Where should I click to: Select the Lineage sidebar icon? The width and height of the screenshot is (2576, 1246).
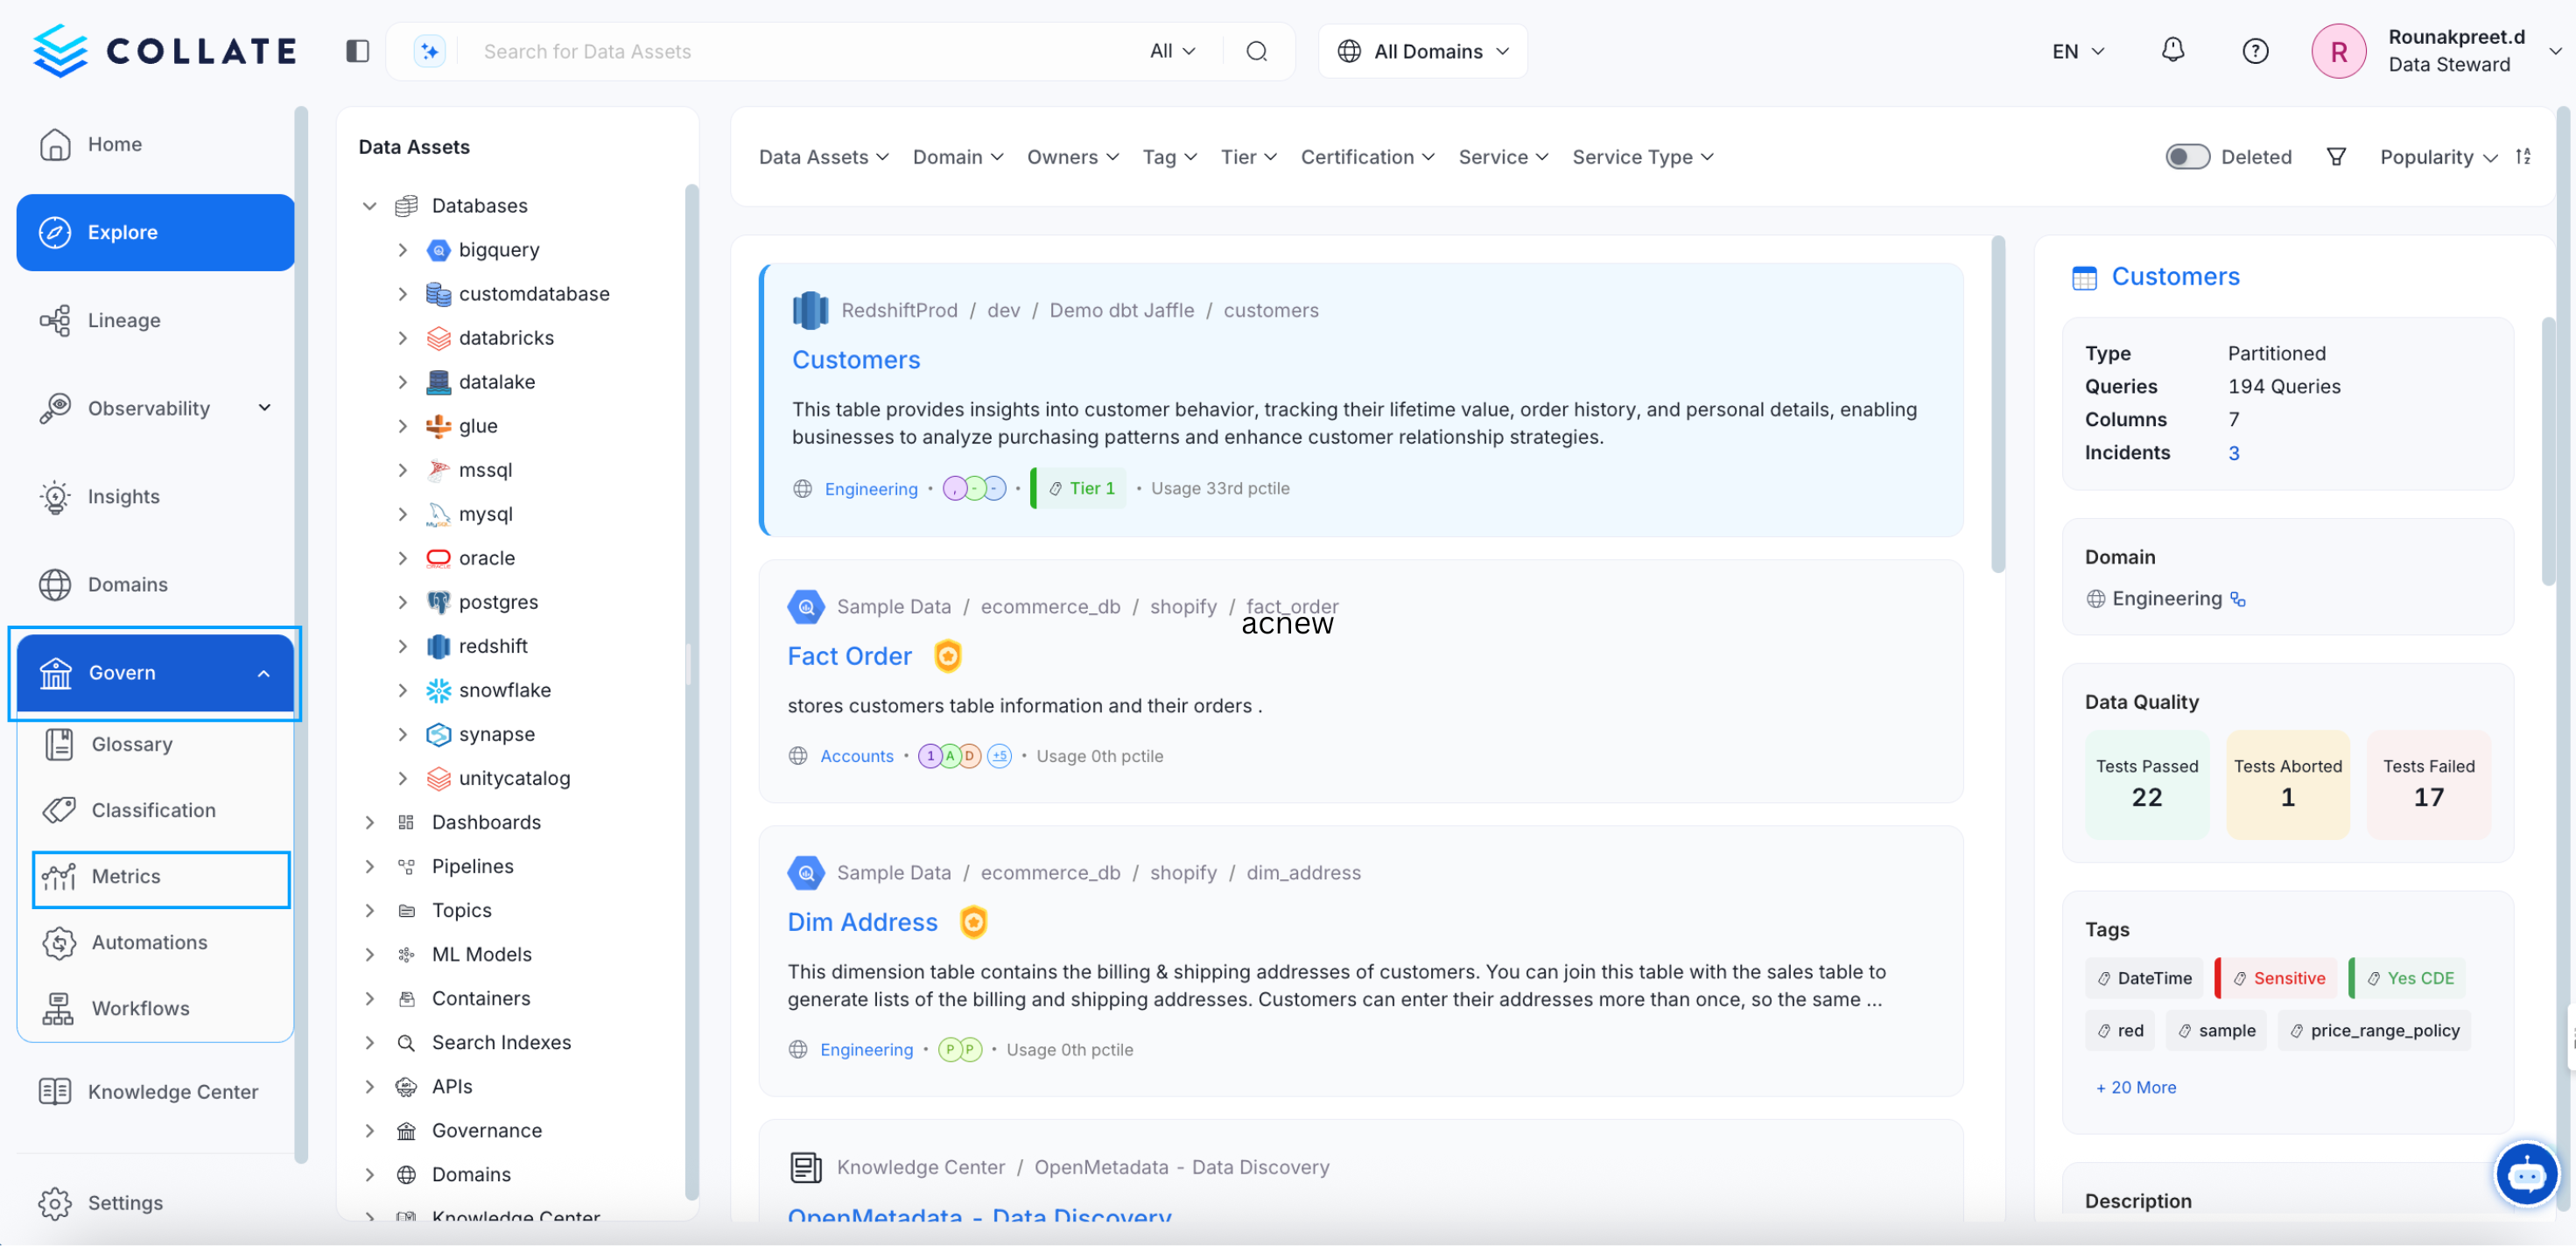(56, 320)
